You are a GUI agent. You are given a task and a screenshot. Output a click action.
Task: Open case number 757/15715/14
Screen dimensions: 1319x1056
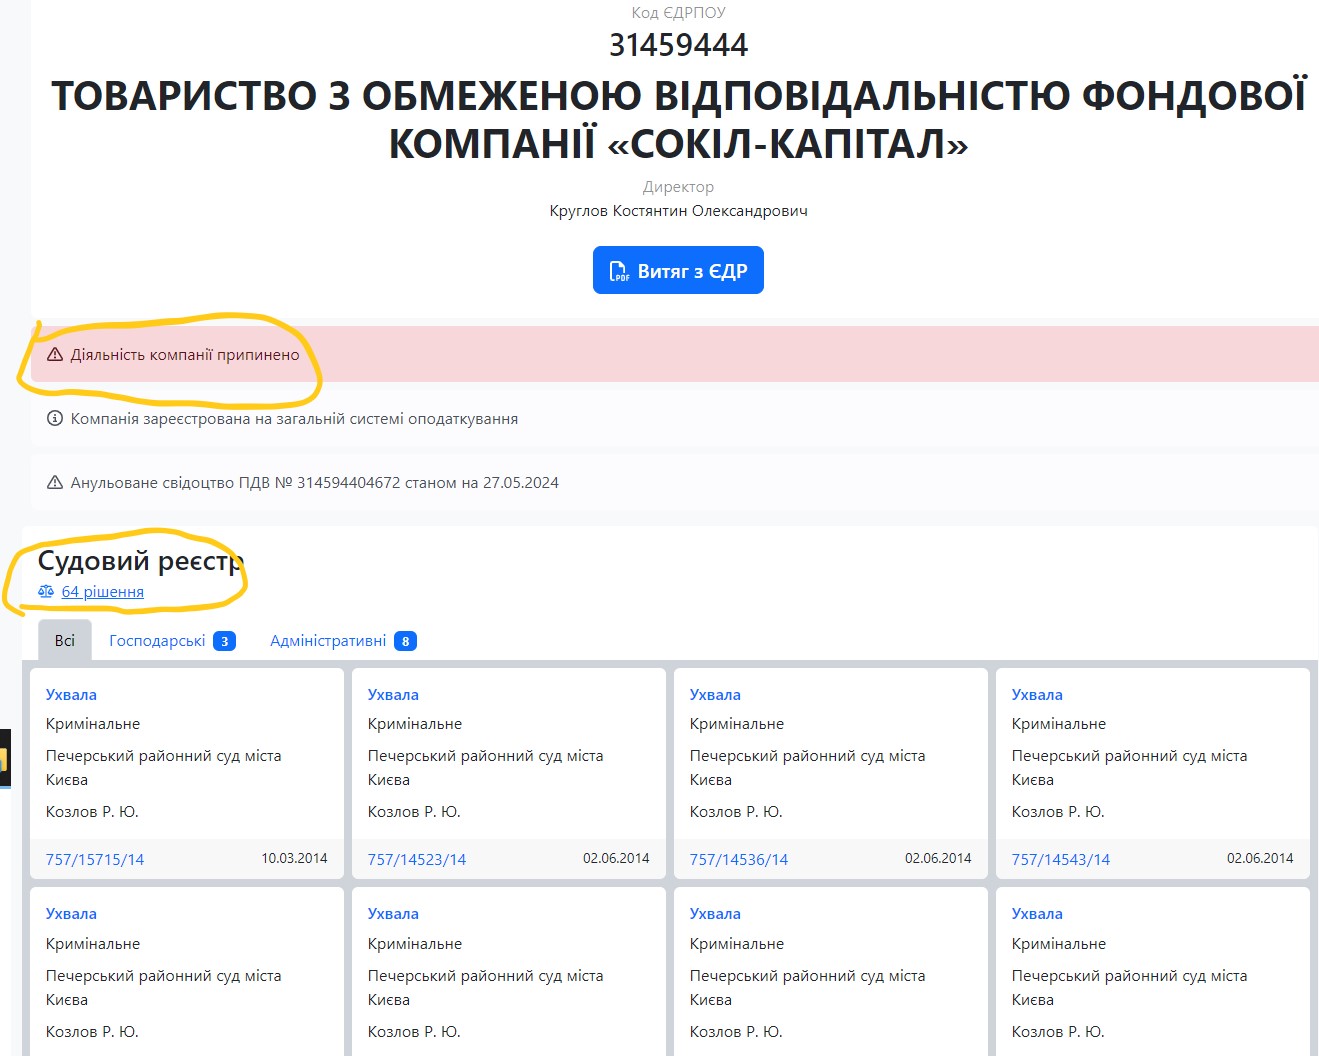pos(95,859)
